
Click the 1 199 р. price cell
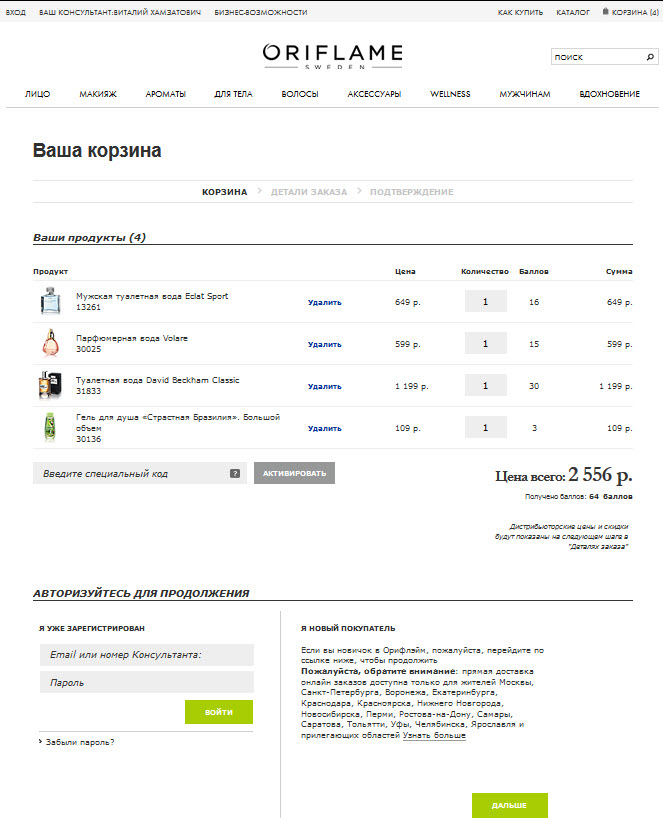(x=411, y=386)
